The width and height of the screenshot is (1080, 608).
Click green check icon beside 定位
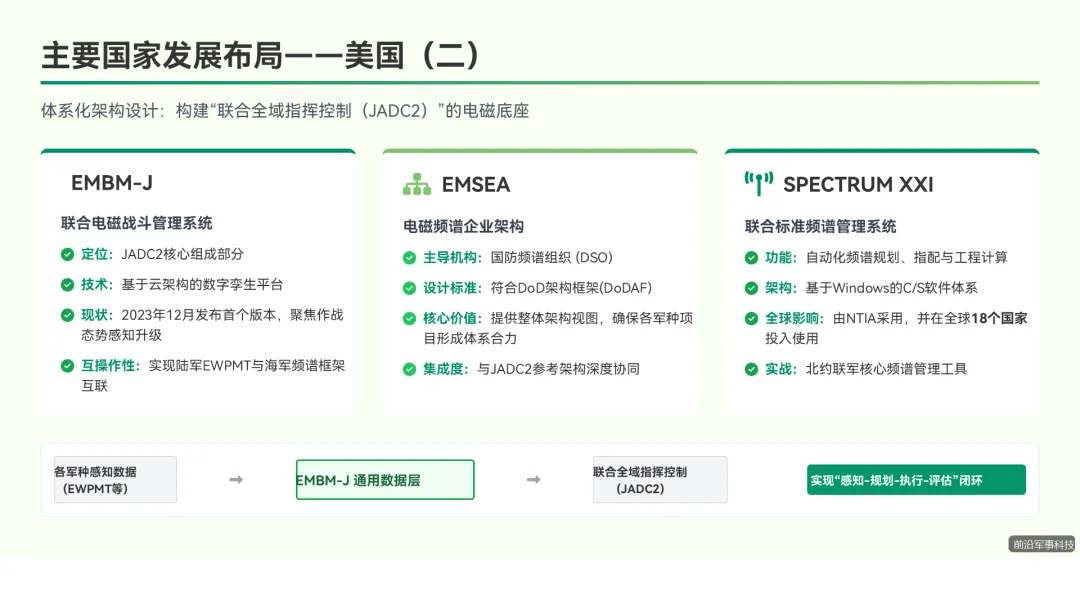(x=68, y=254)
